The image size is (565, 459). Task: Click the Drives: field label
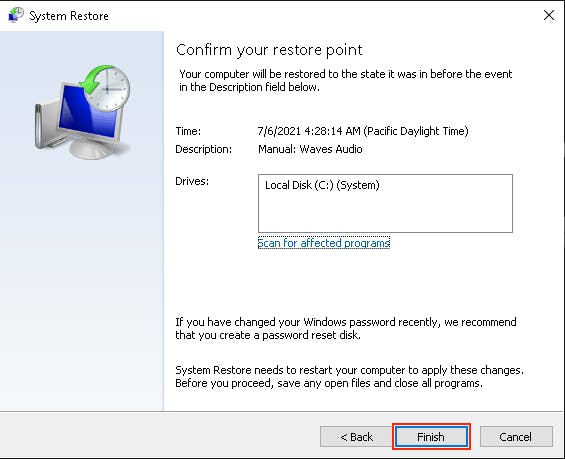(x=192, y=181)
